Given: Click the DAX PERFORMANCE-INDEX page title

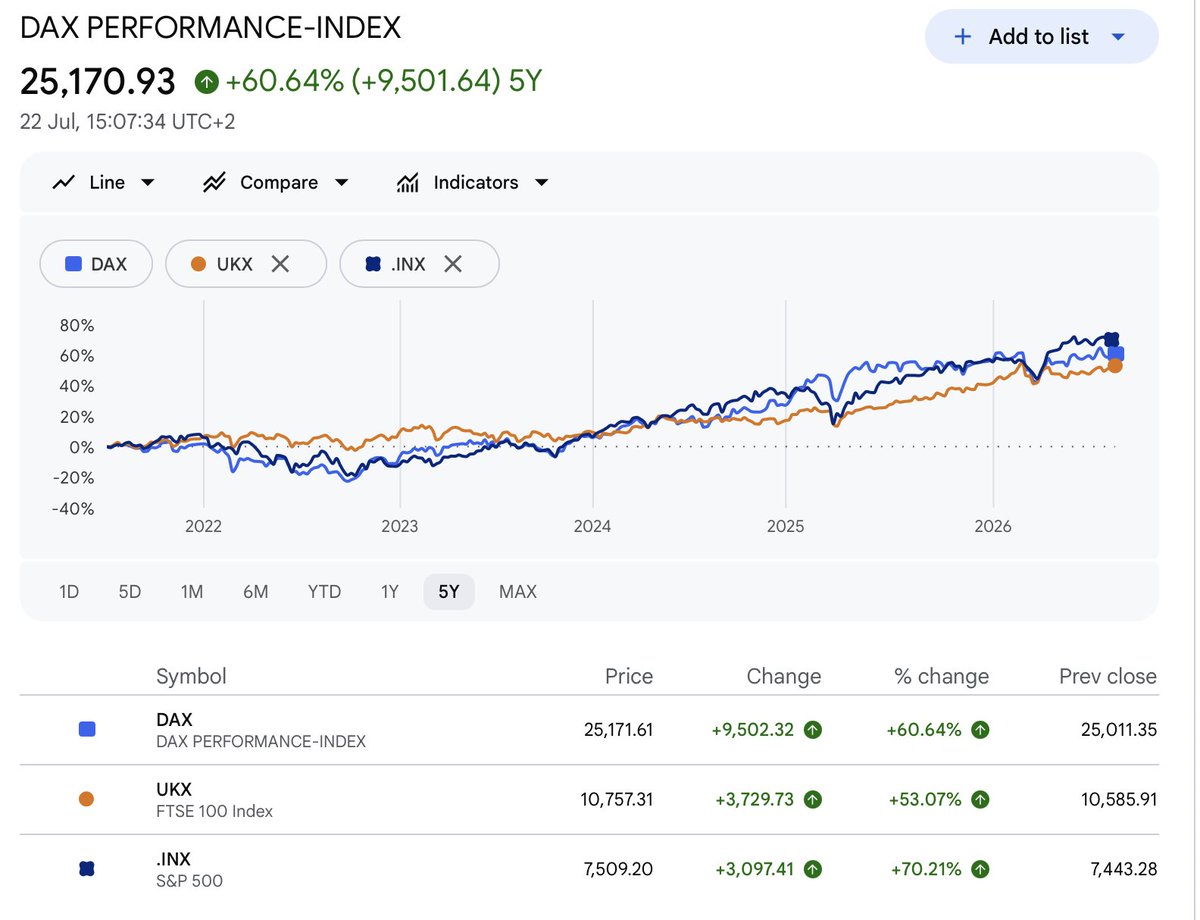Looking at the screenshot, I should pos(210,27).
